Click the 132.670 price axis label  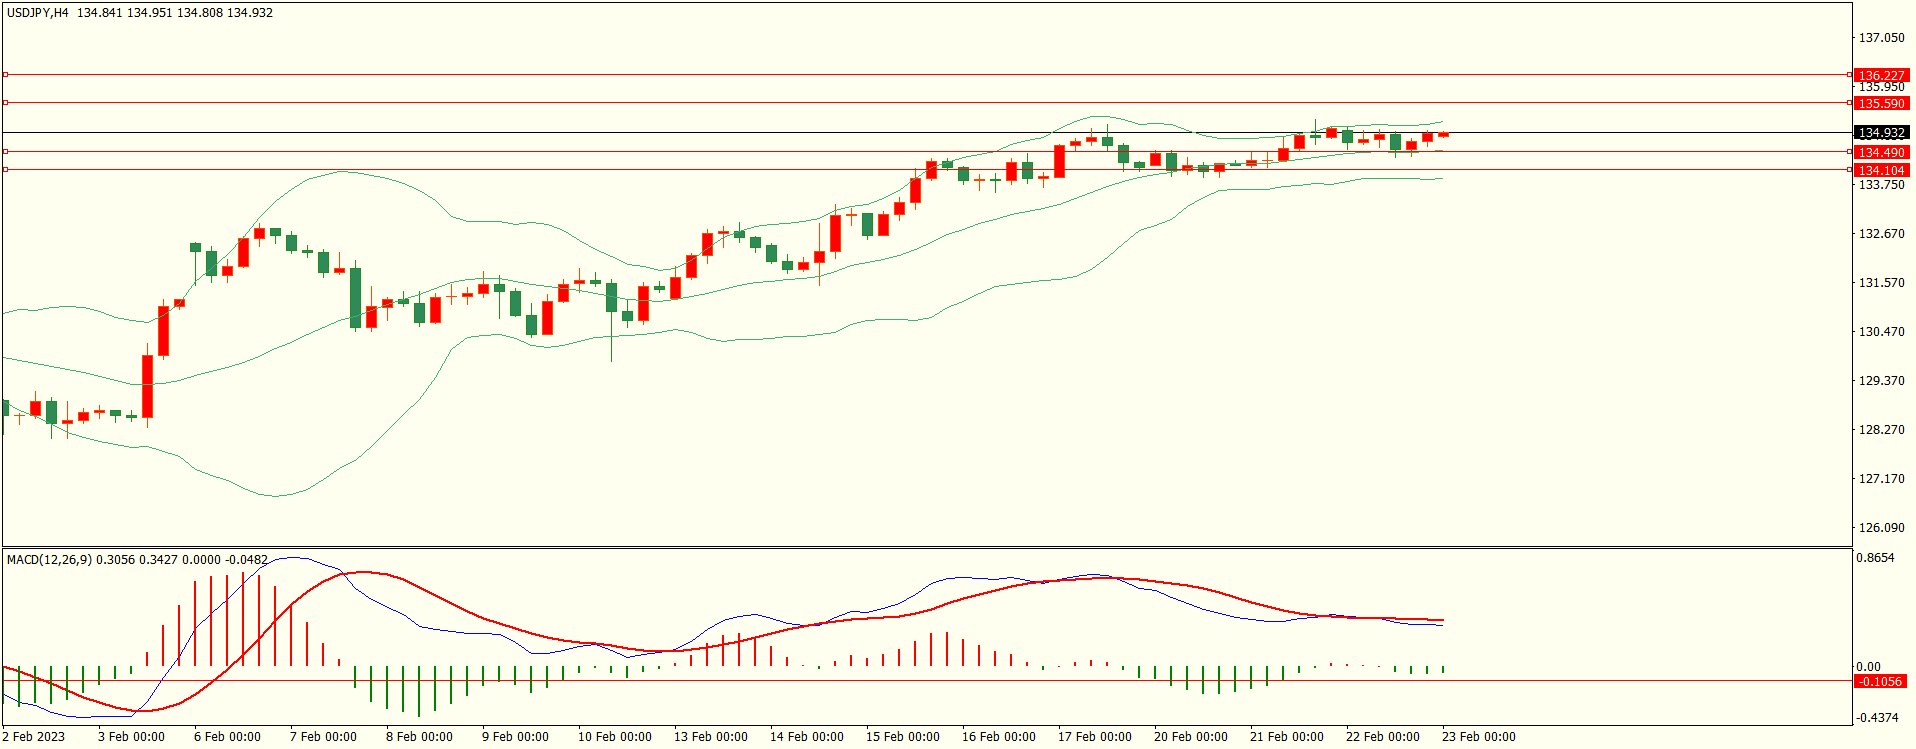tap(1881, 233)
